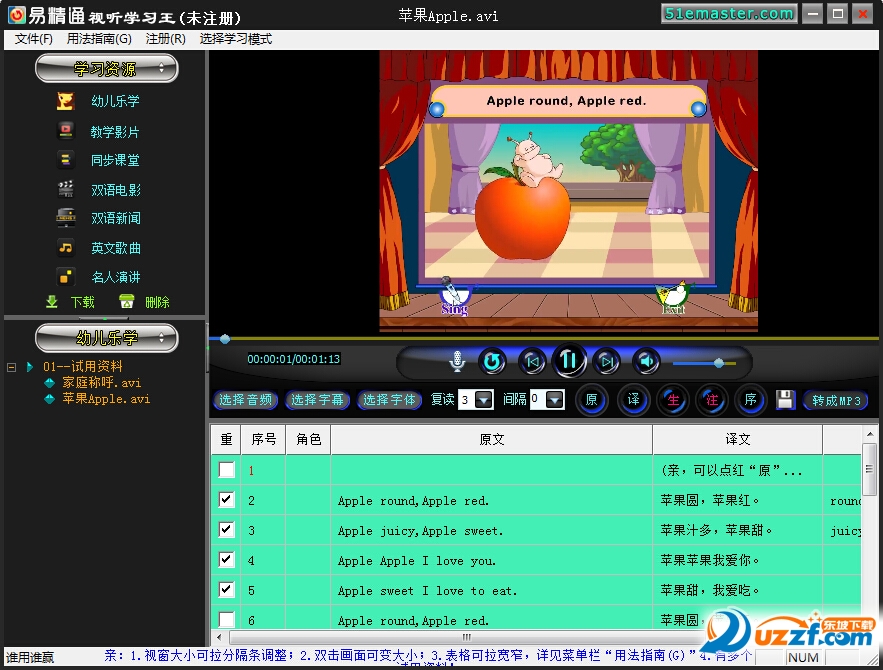The width and height of the screenshot is (883, 670).
Task: Click the floppy disk save icon
Action: coord(785,400)
